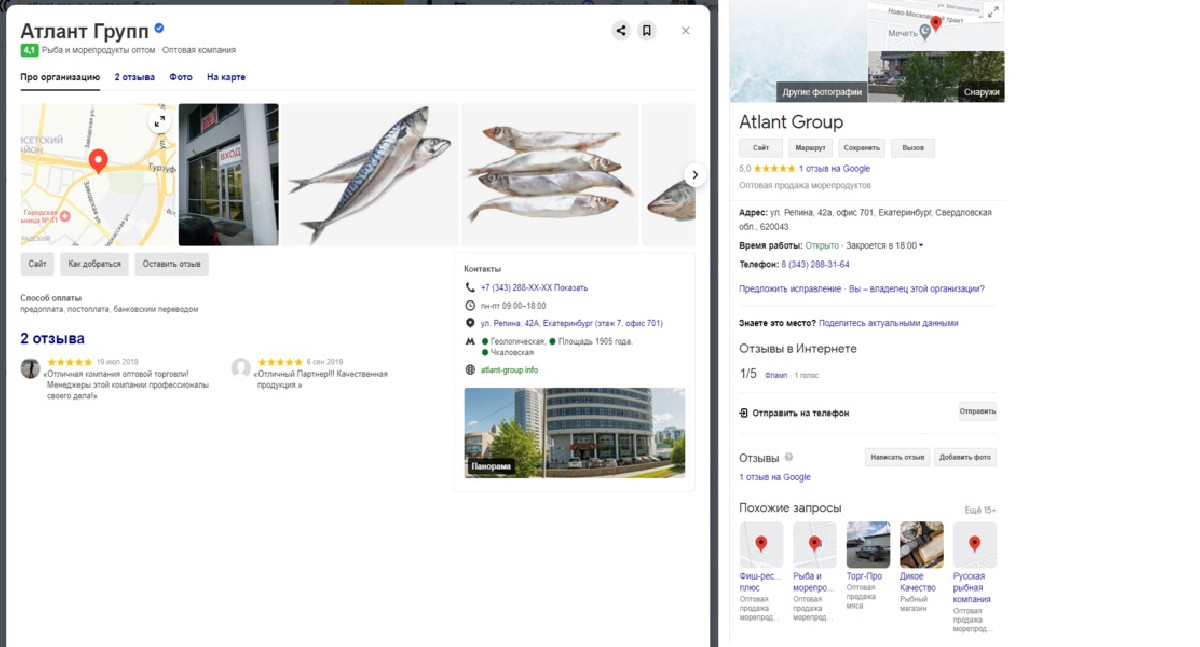The height and width of the screenshot is (647, 1200).
Task: Open the Дикое Качество similar place
Action: click(x=922, y=565)
